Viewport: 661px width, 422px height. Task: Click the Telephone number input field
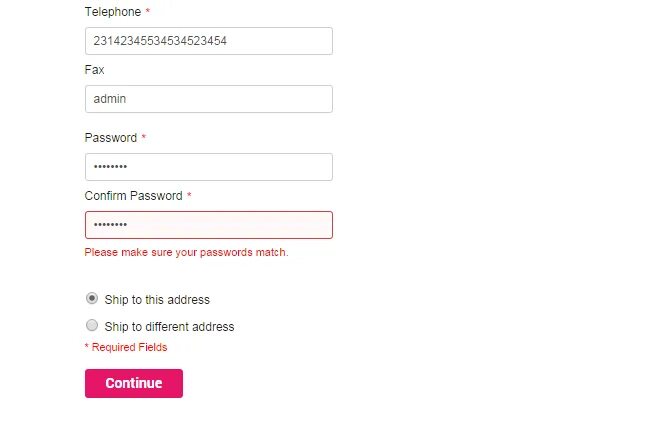[208, 41]
